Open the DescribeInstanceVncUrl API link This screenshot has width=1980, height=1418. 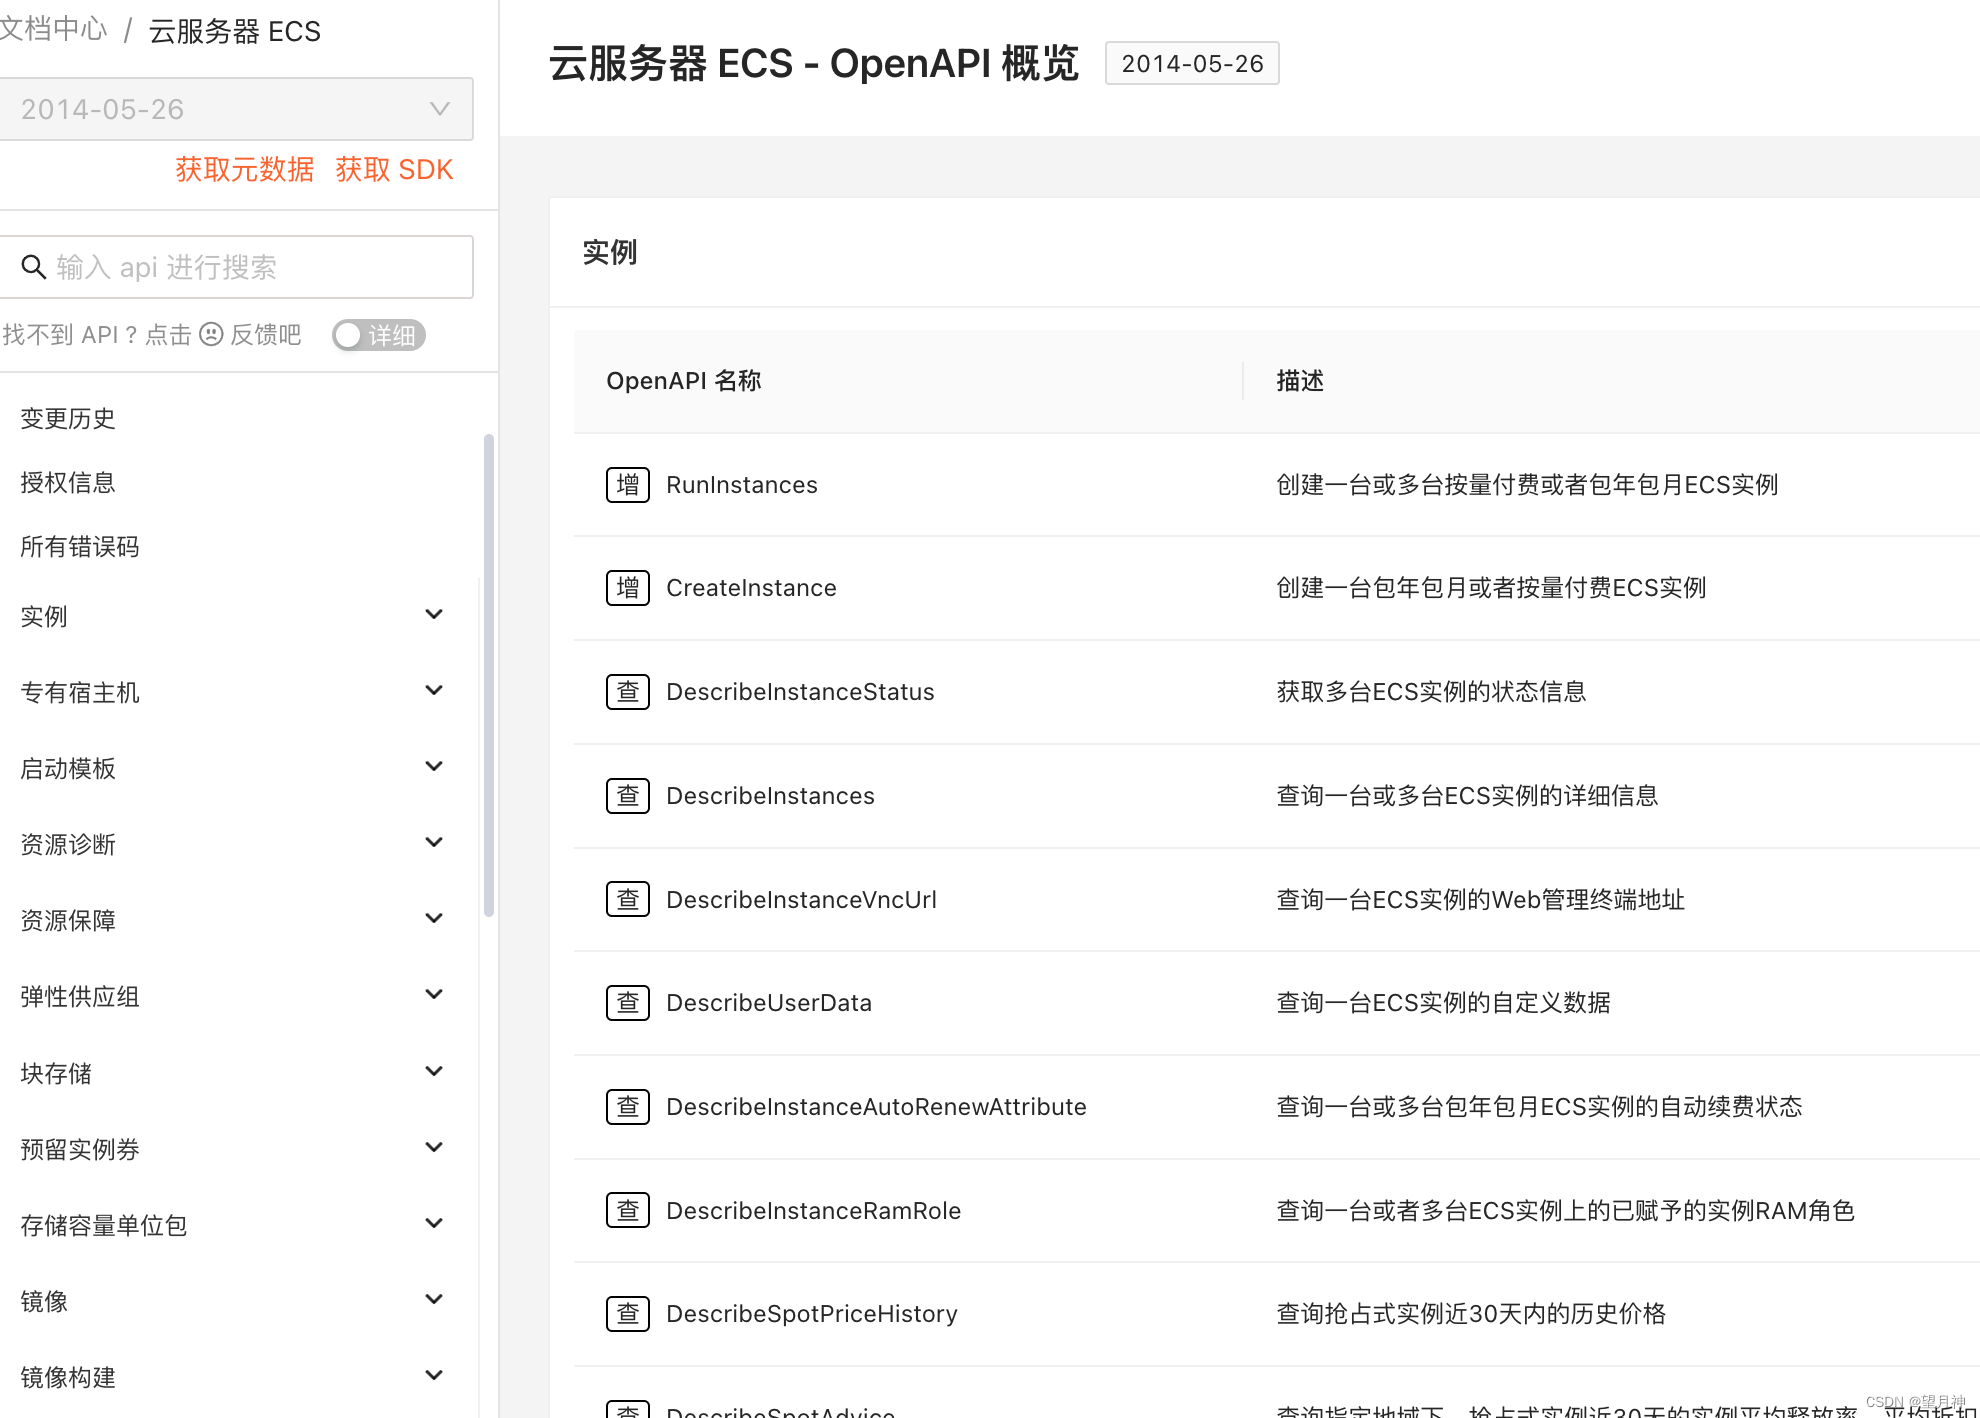pyautogui.click(x=801, y=900)
